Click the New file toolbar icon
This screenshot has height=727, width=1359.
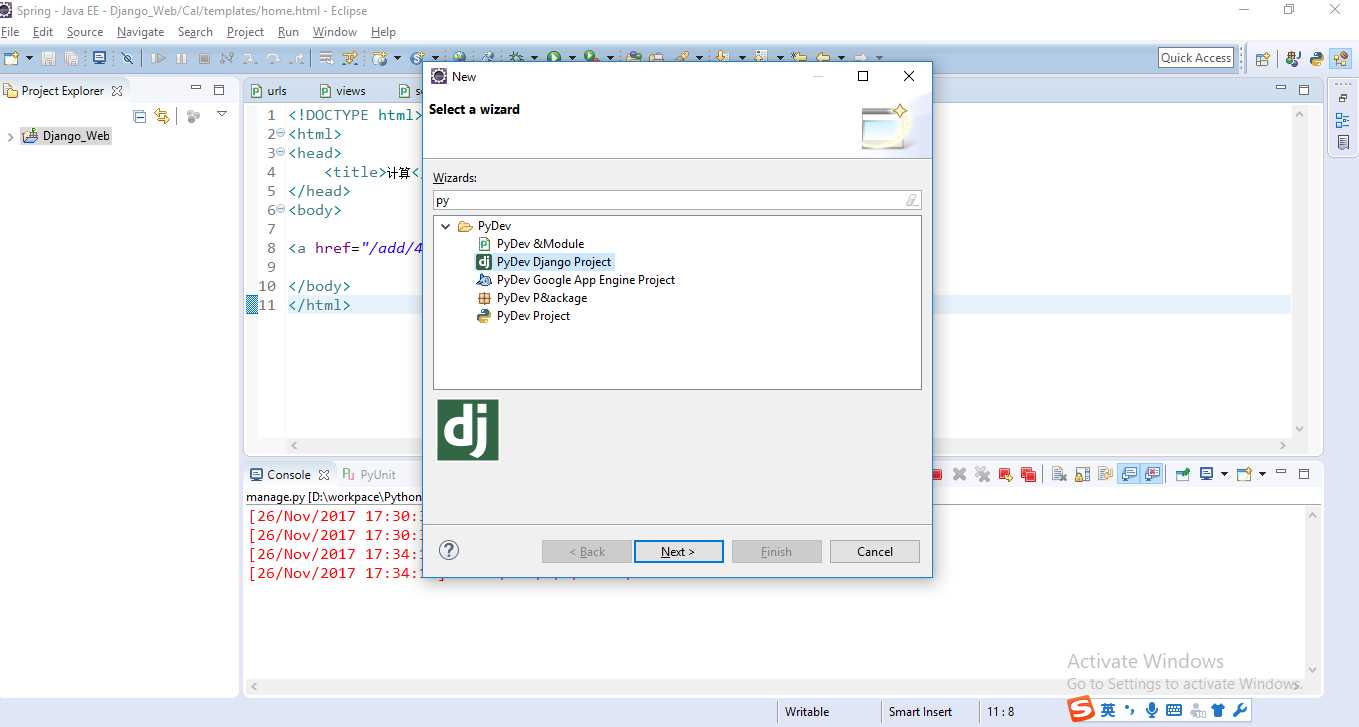tap(12, 58)
